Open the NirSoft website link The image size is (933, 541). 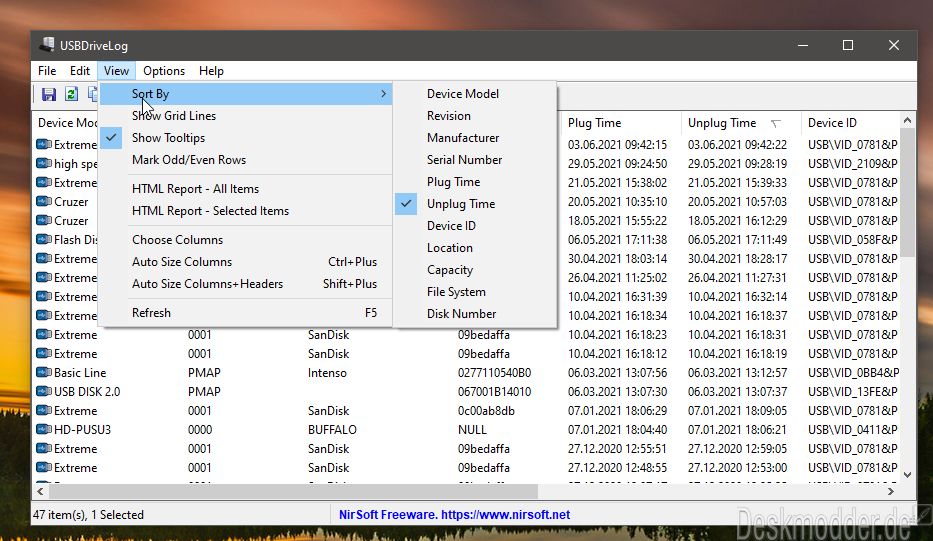pyautogui.click(x=454, y=515)
